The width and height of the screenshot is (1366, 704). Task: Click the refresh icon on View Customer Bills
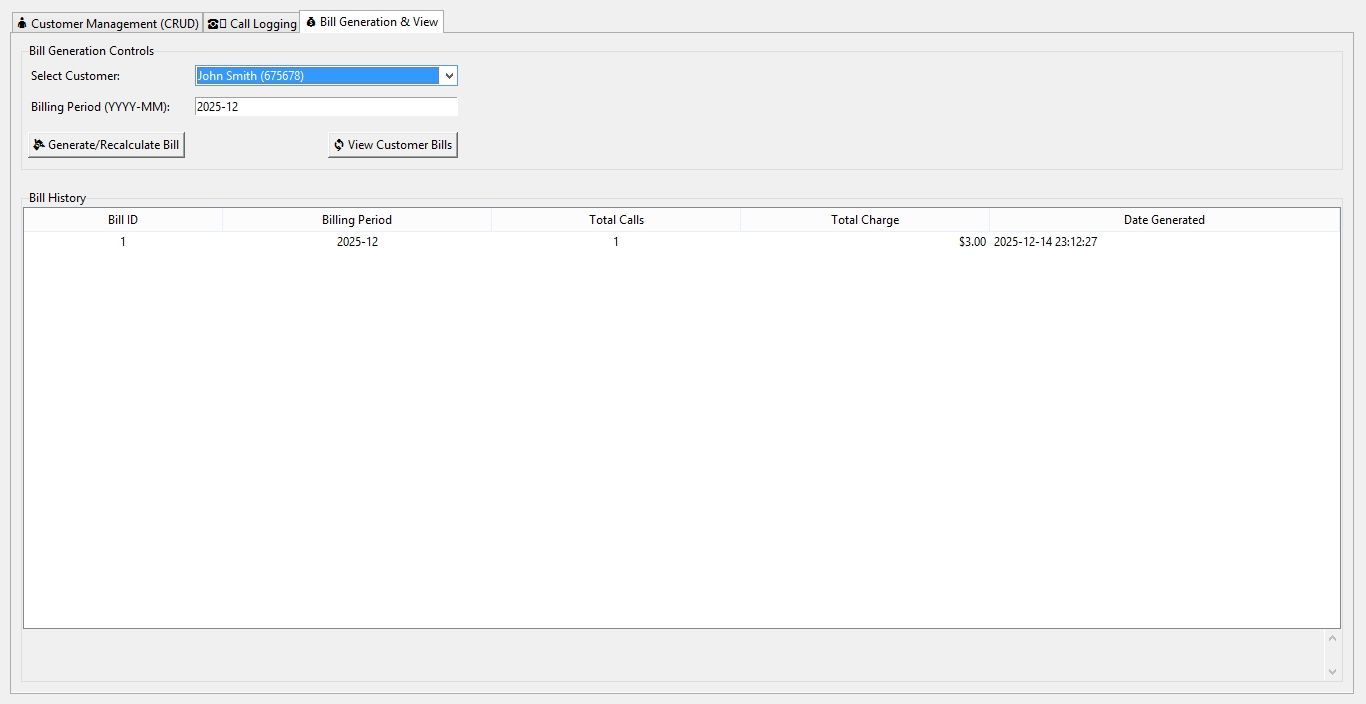point(339,145)
